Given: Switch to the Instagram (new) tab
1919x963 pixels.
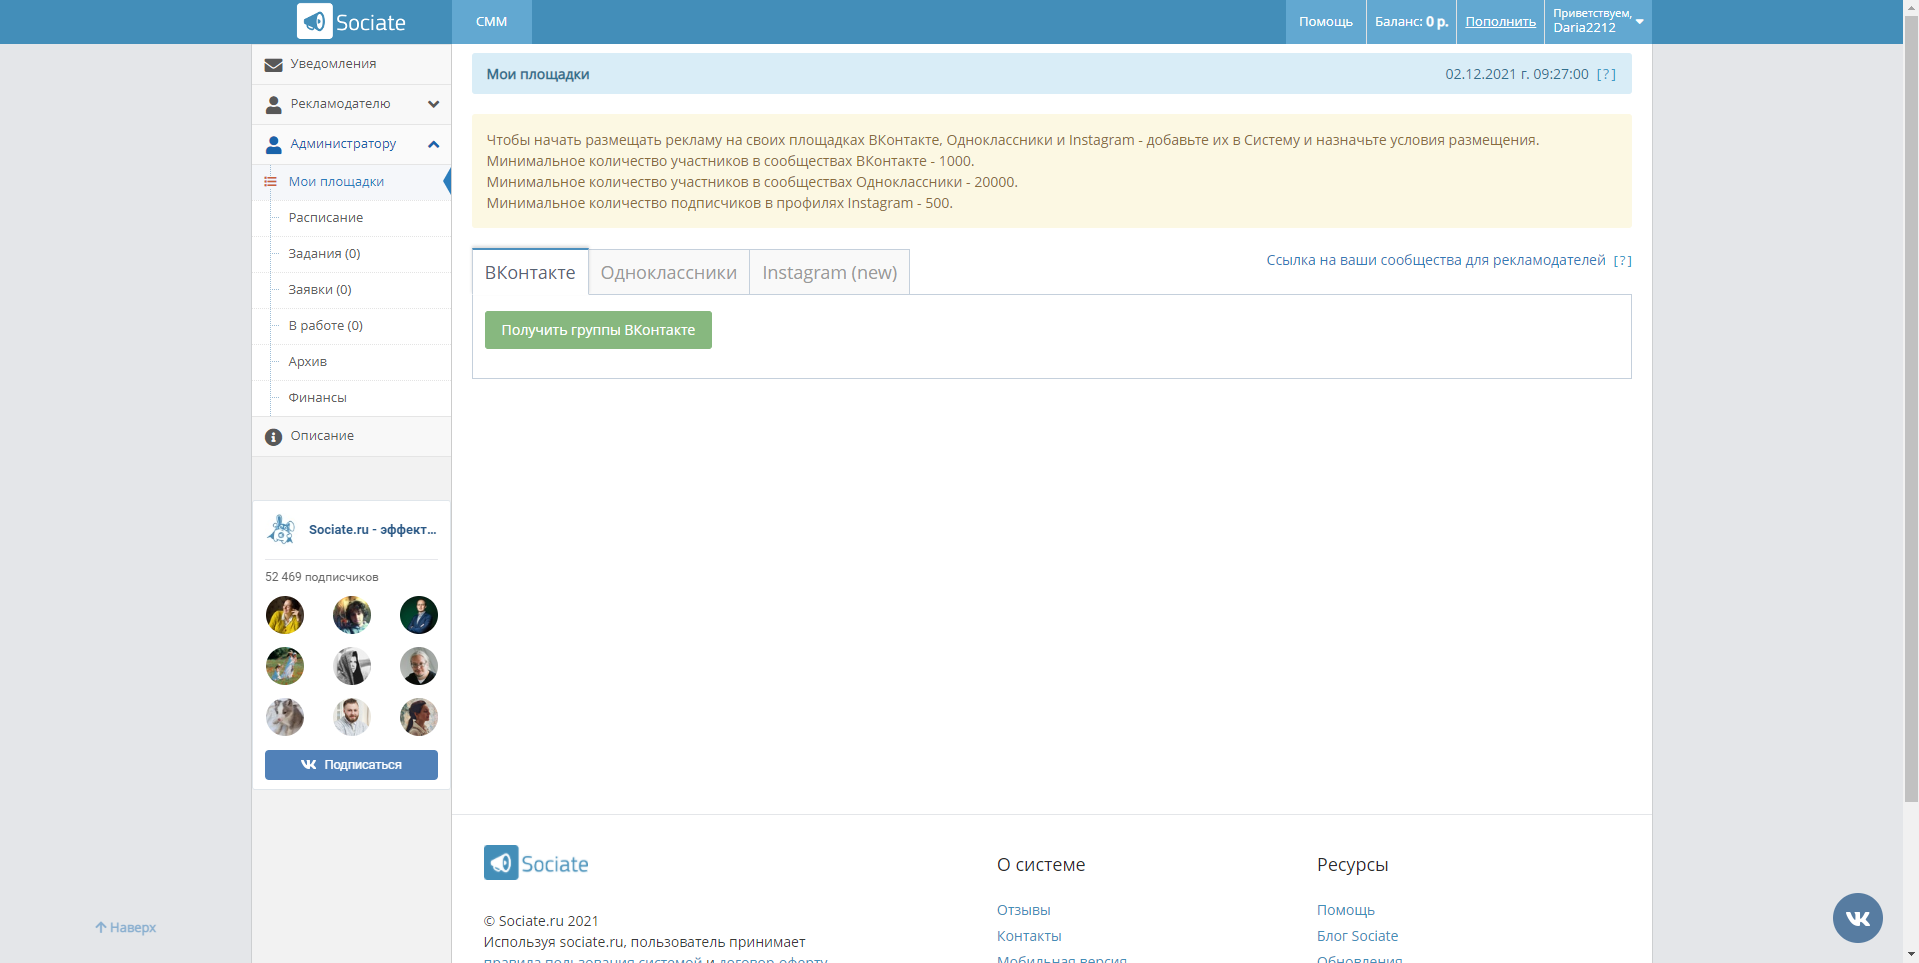Looking at the screenshot, I should (x=830, y=272).
